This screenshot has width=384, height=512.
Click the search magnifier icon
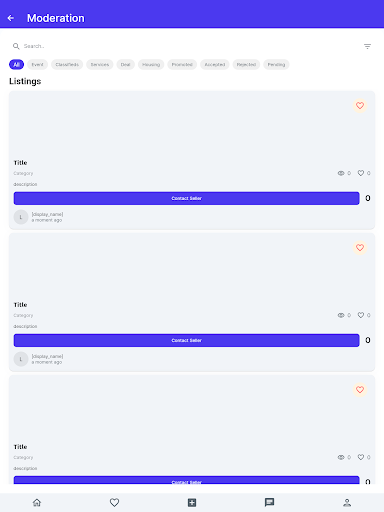click(x=16, y=46)
